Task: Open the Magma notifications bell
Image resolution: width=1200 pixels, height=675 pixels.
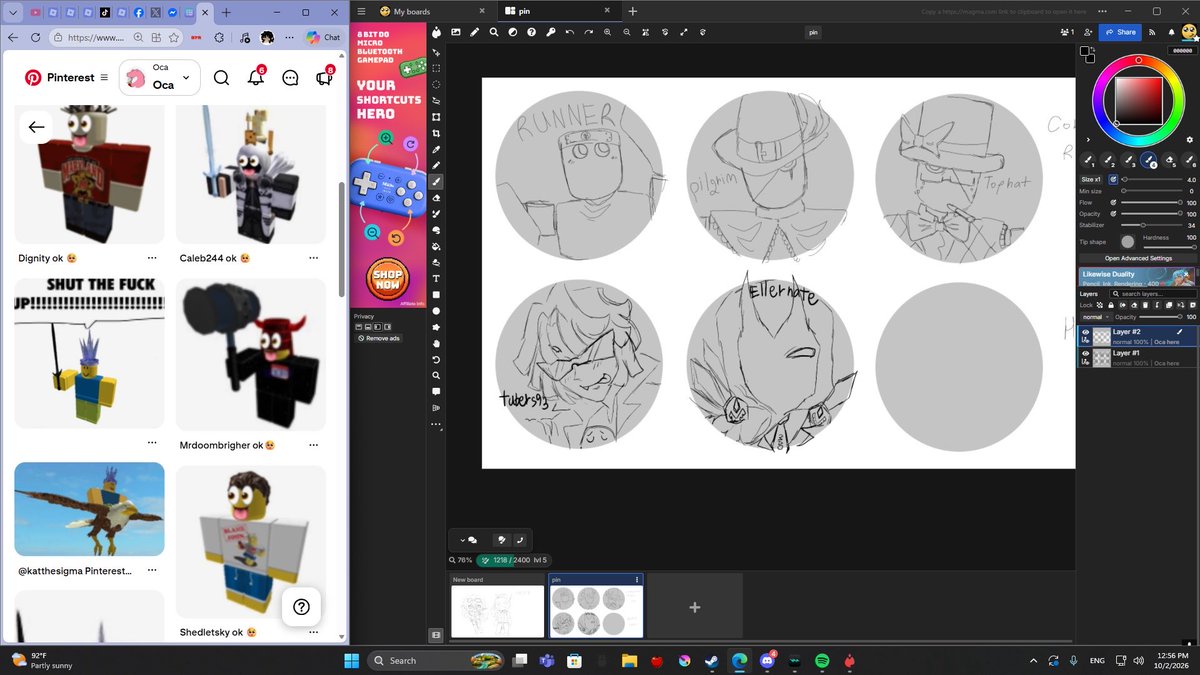Action: pos(1170,32)
